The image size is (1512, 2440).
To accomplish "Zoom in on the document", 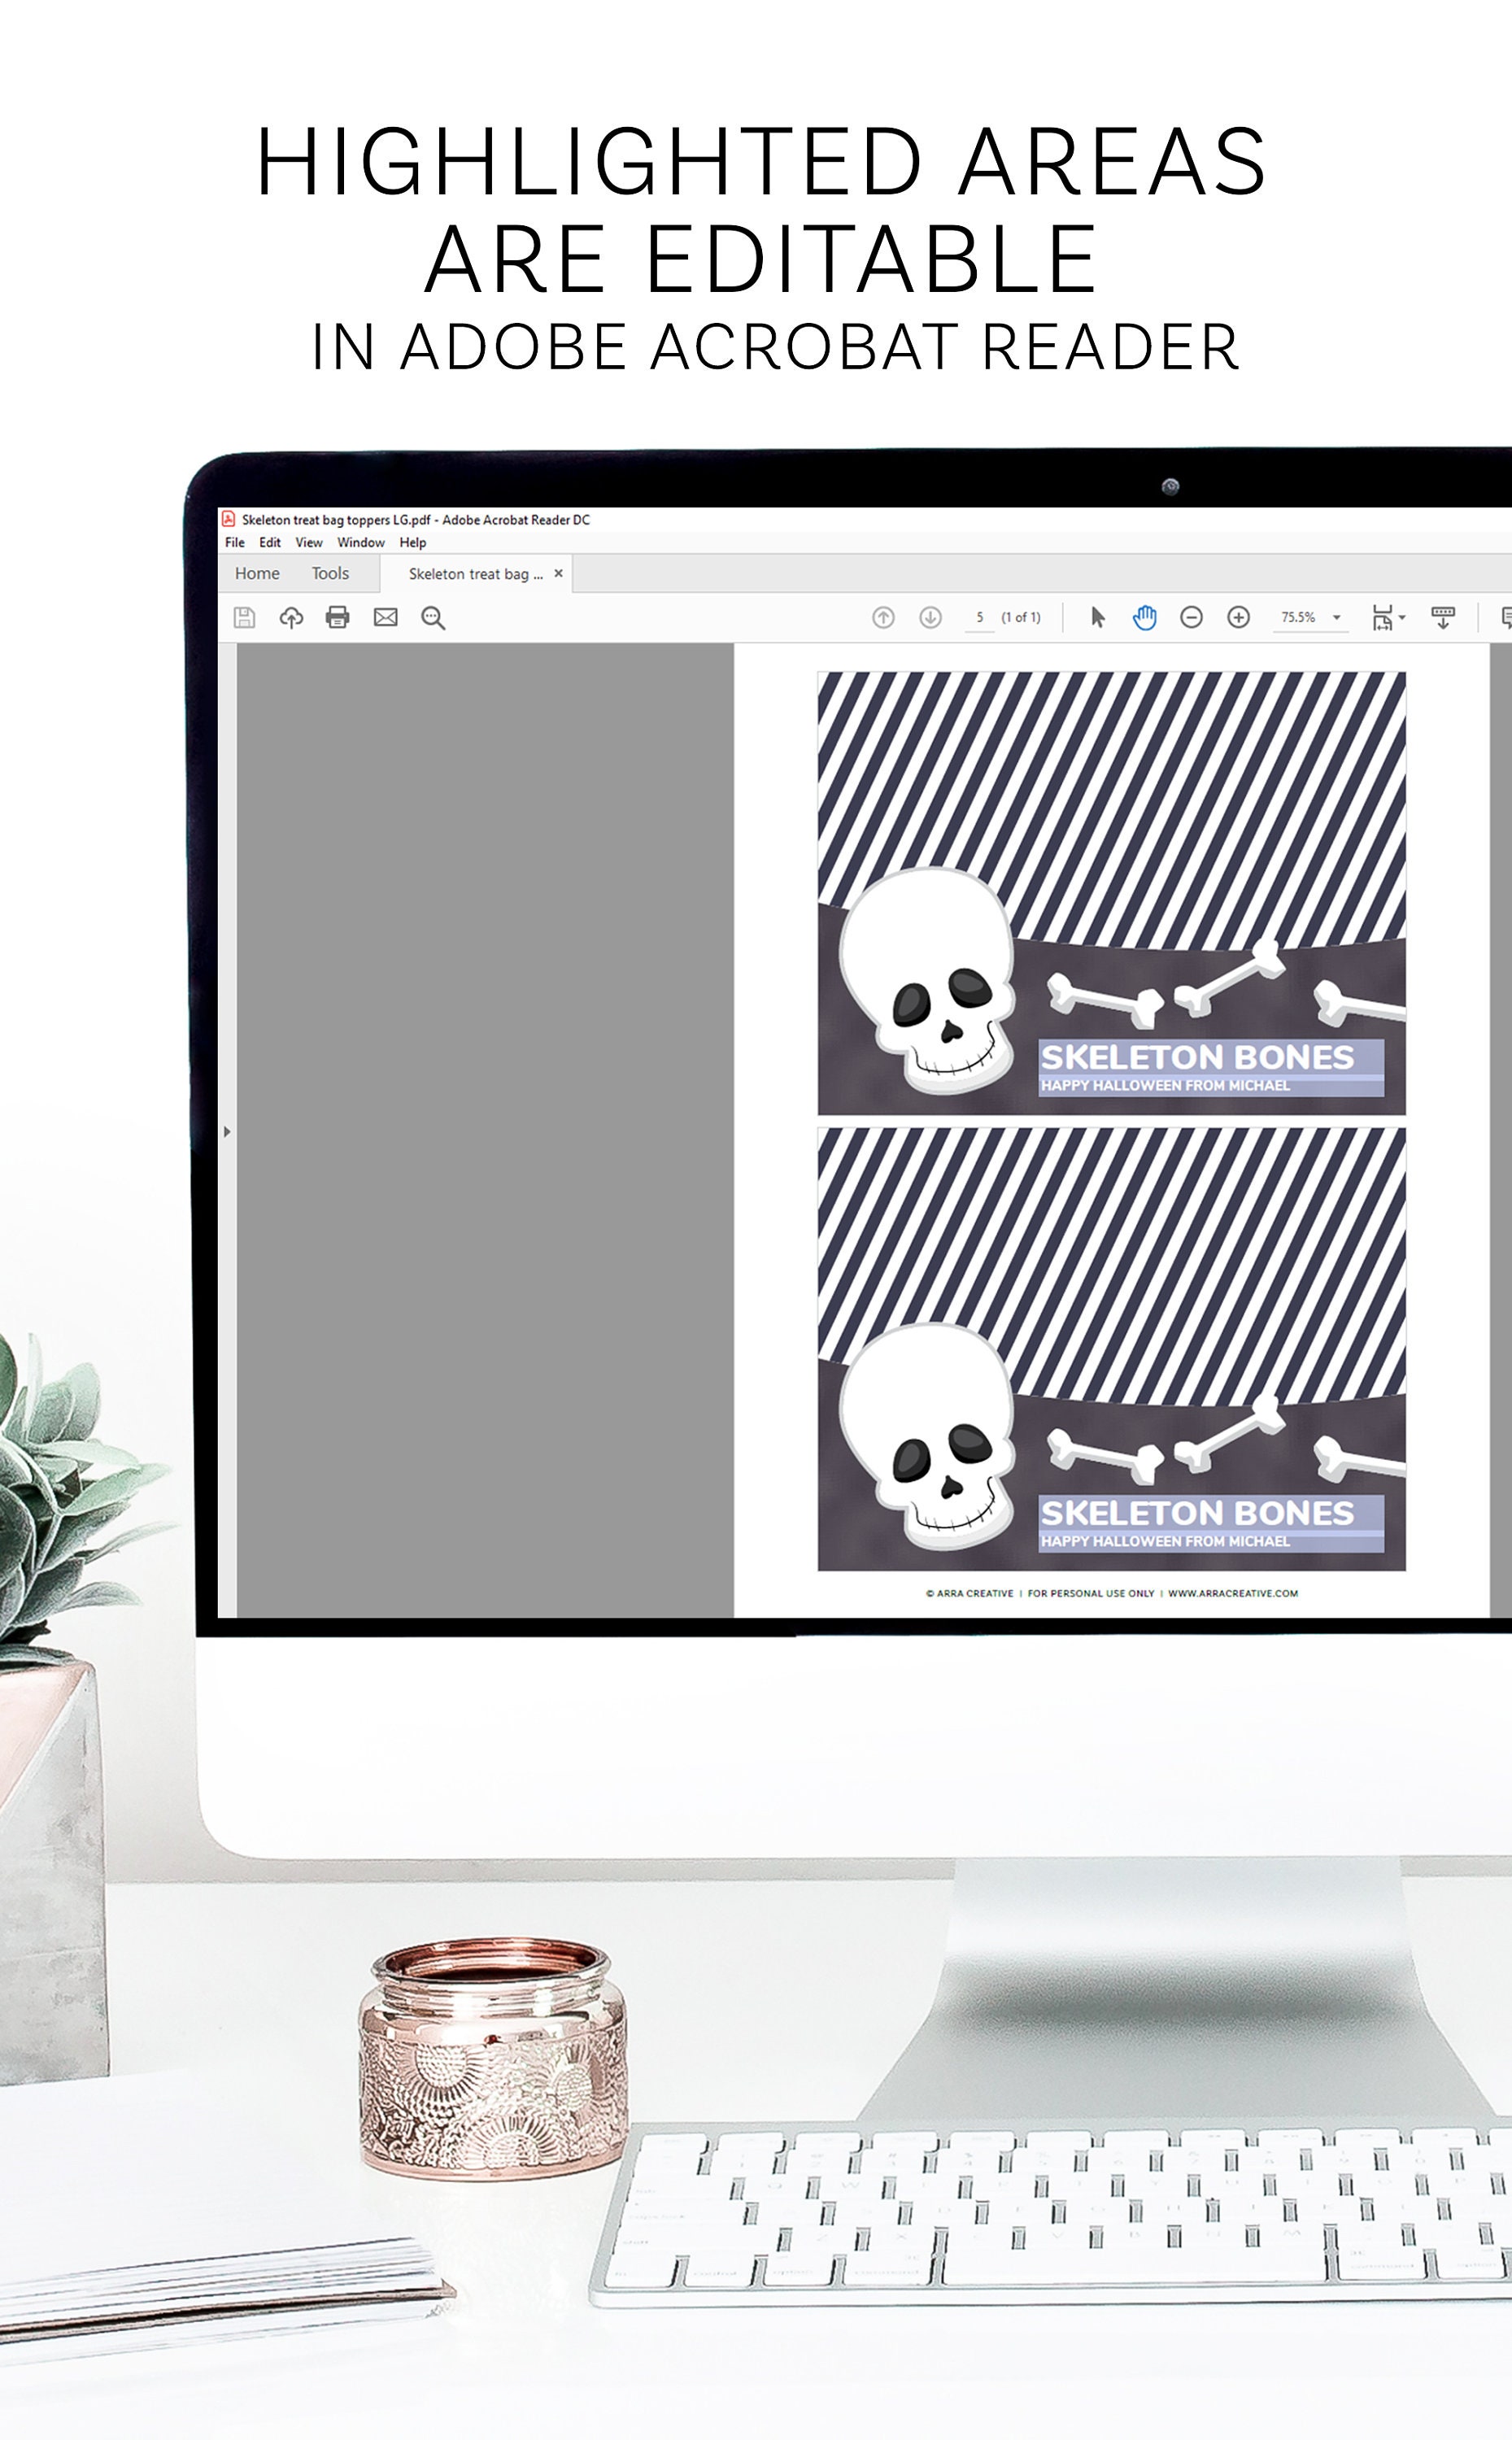I will pos(1238,618).
